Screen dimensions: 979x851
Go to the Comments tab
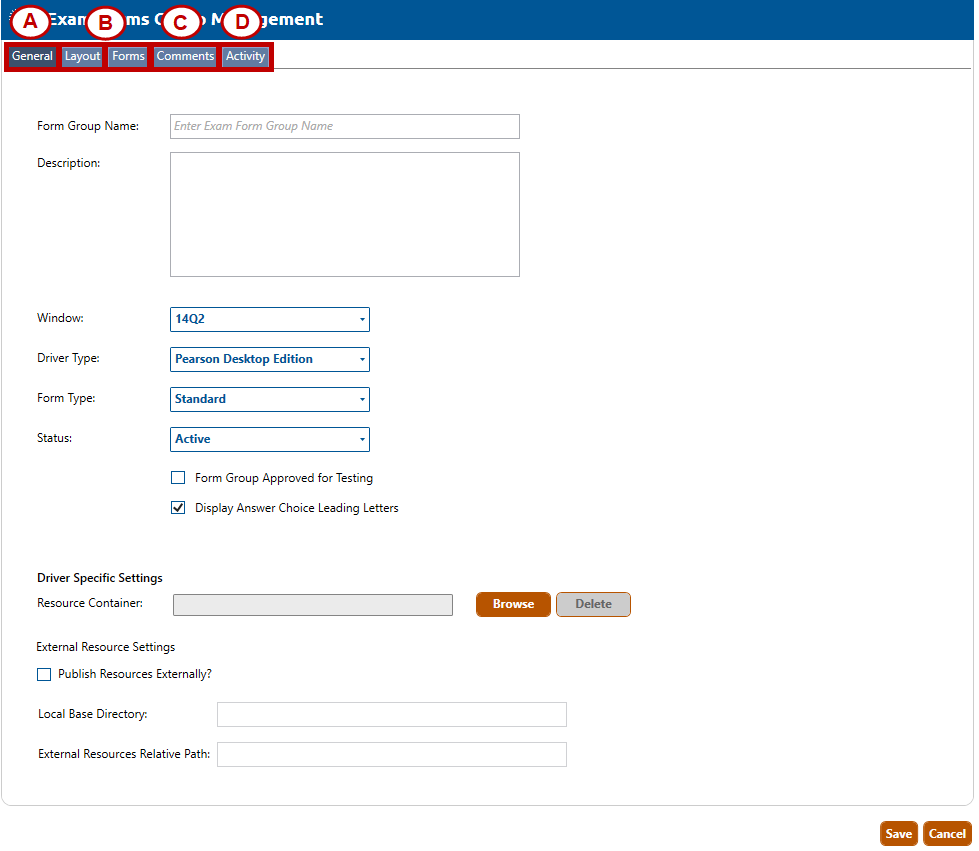click(x=185, y=57)
